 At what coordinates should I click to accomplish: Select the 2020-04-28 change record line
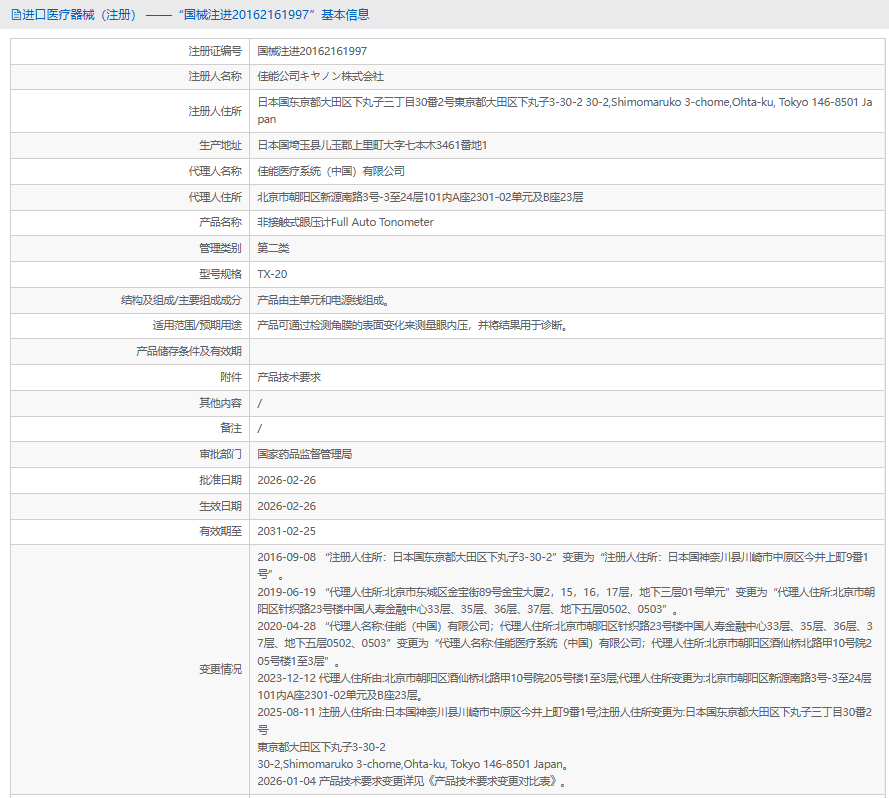coord(565,644)
